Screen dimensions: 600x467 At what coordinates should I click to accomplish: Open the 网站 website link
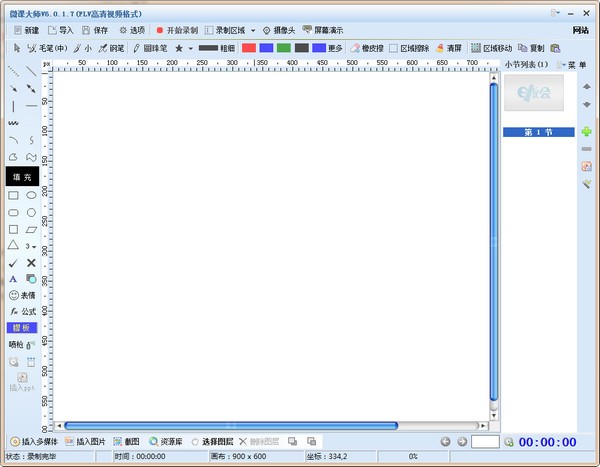click(580, 30)
